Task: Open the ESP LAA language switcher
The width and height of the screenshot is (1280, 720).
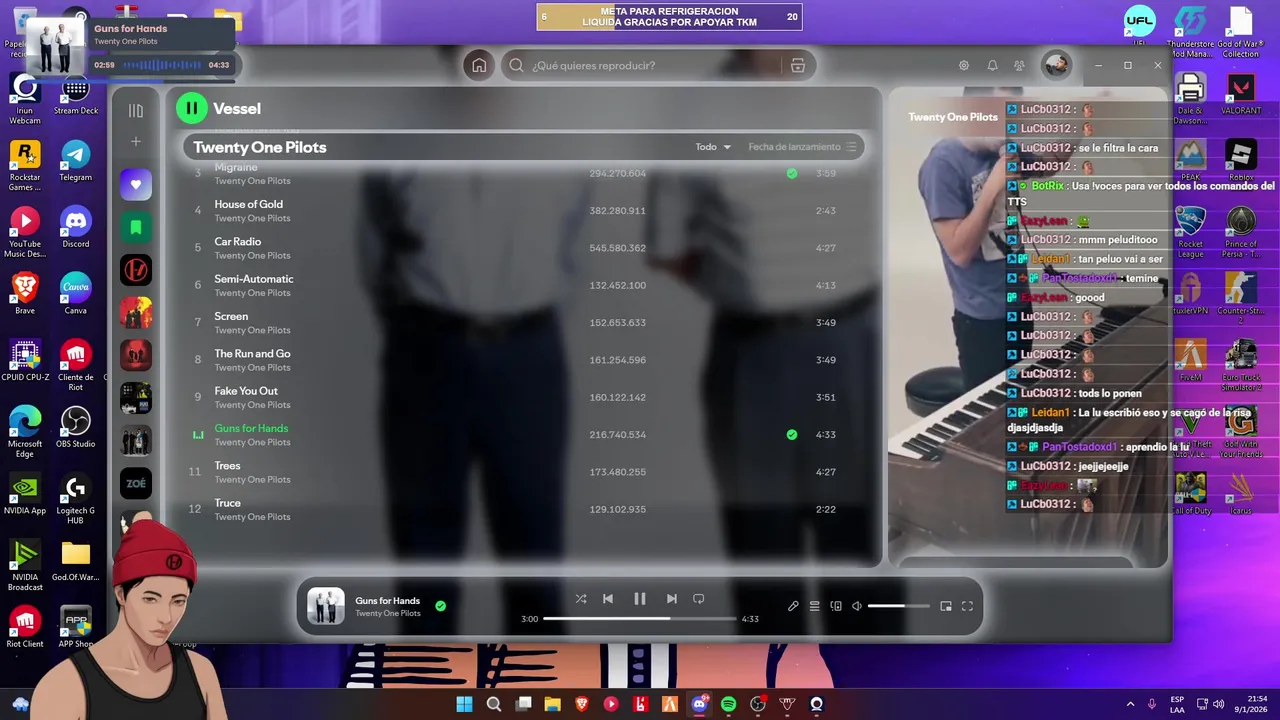Action: click(1177, 704)
